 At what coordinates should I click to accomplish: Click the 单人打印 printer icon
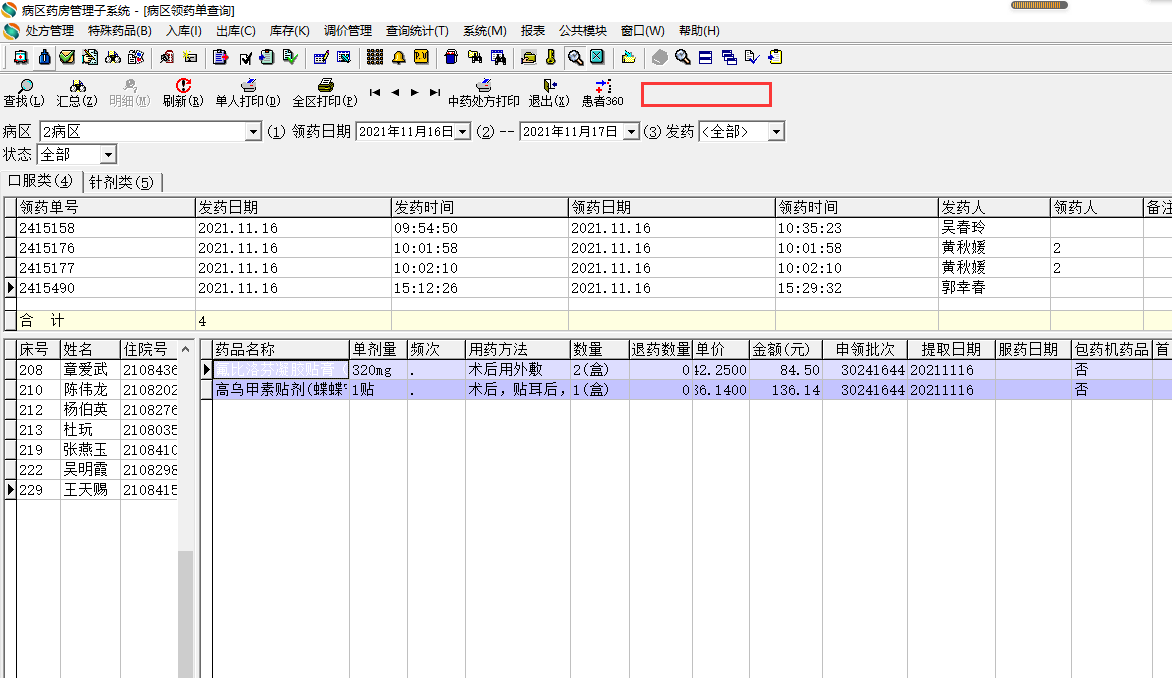[248, 87]
